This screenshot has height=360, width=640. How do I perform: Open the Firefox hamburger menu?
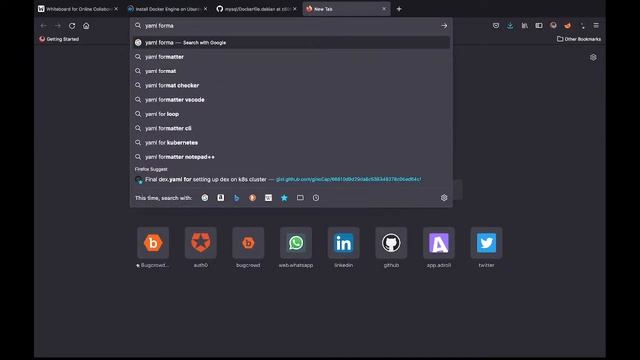pyautogui.click(x=596, y=25)
